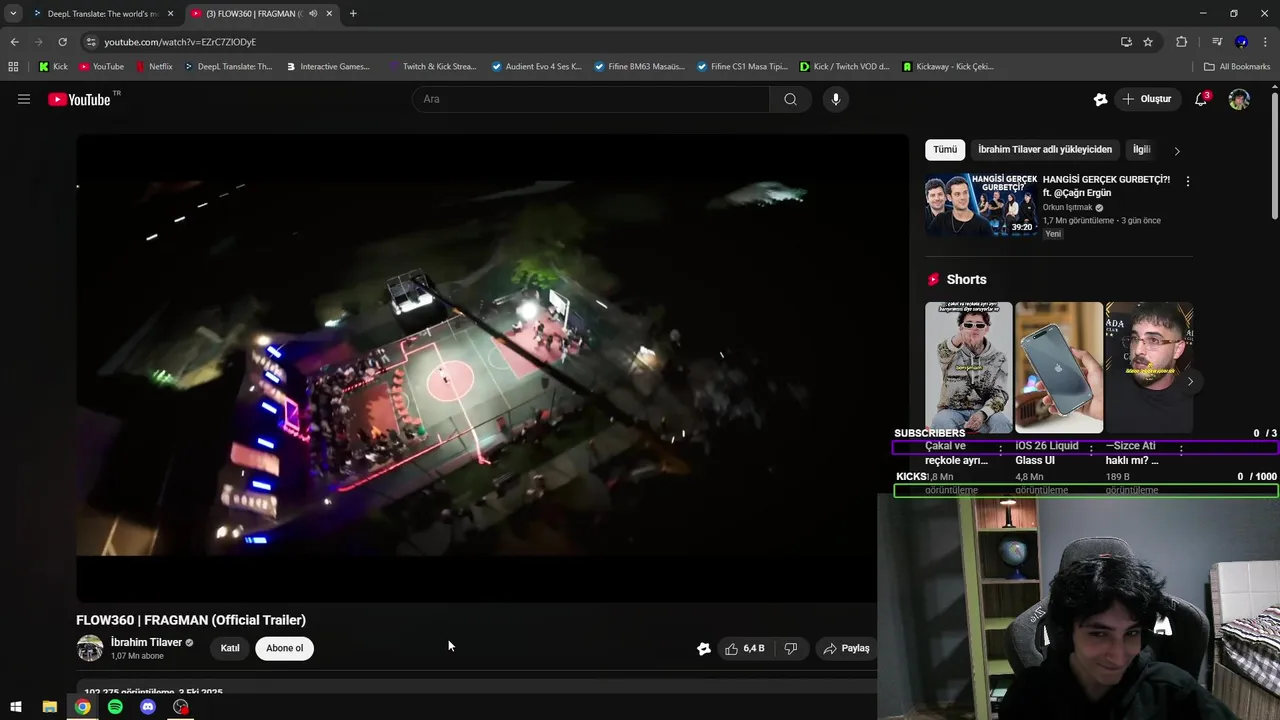The width and height of the screenshot is (1280, 720).
Task: Open Twitch & Kick Stream bookmark
Action: [432, 67]
